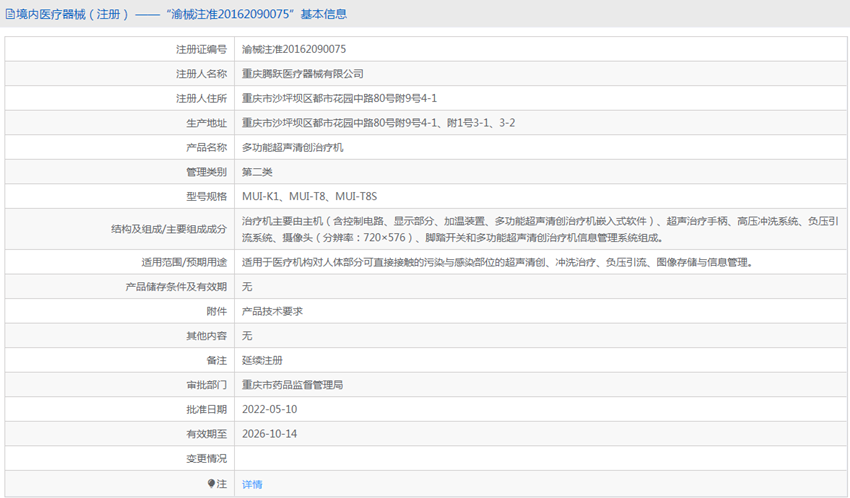Click 无 in the 产品储存条件及有效期 row

click(247, 287)
